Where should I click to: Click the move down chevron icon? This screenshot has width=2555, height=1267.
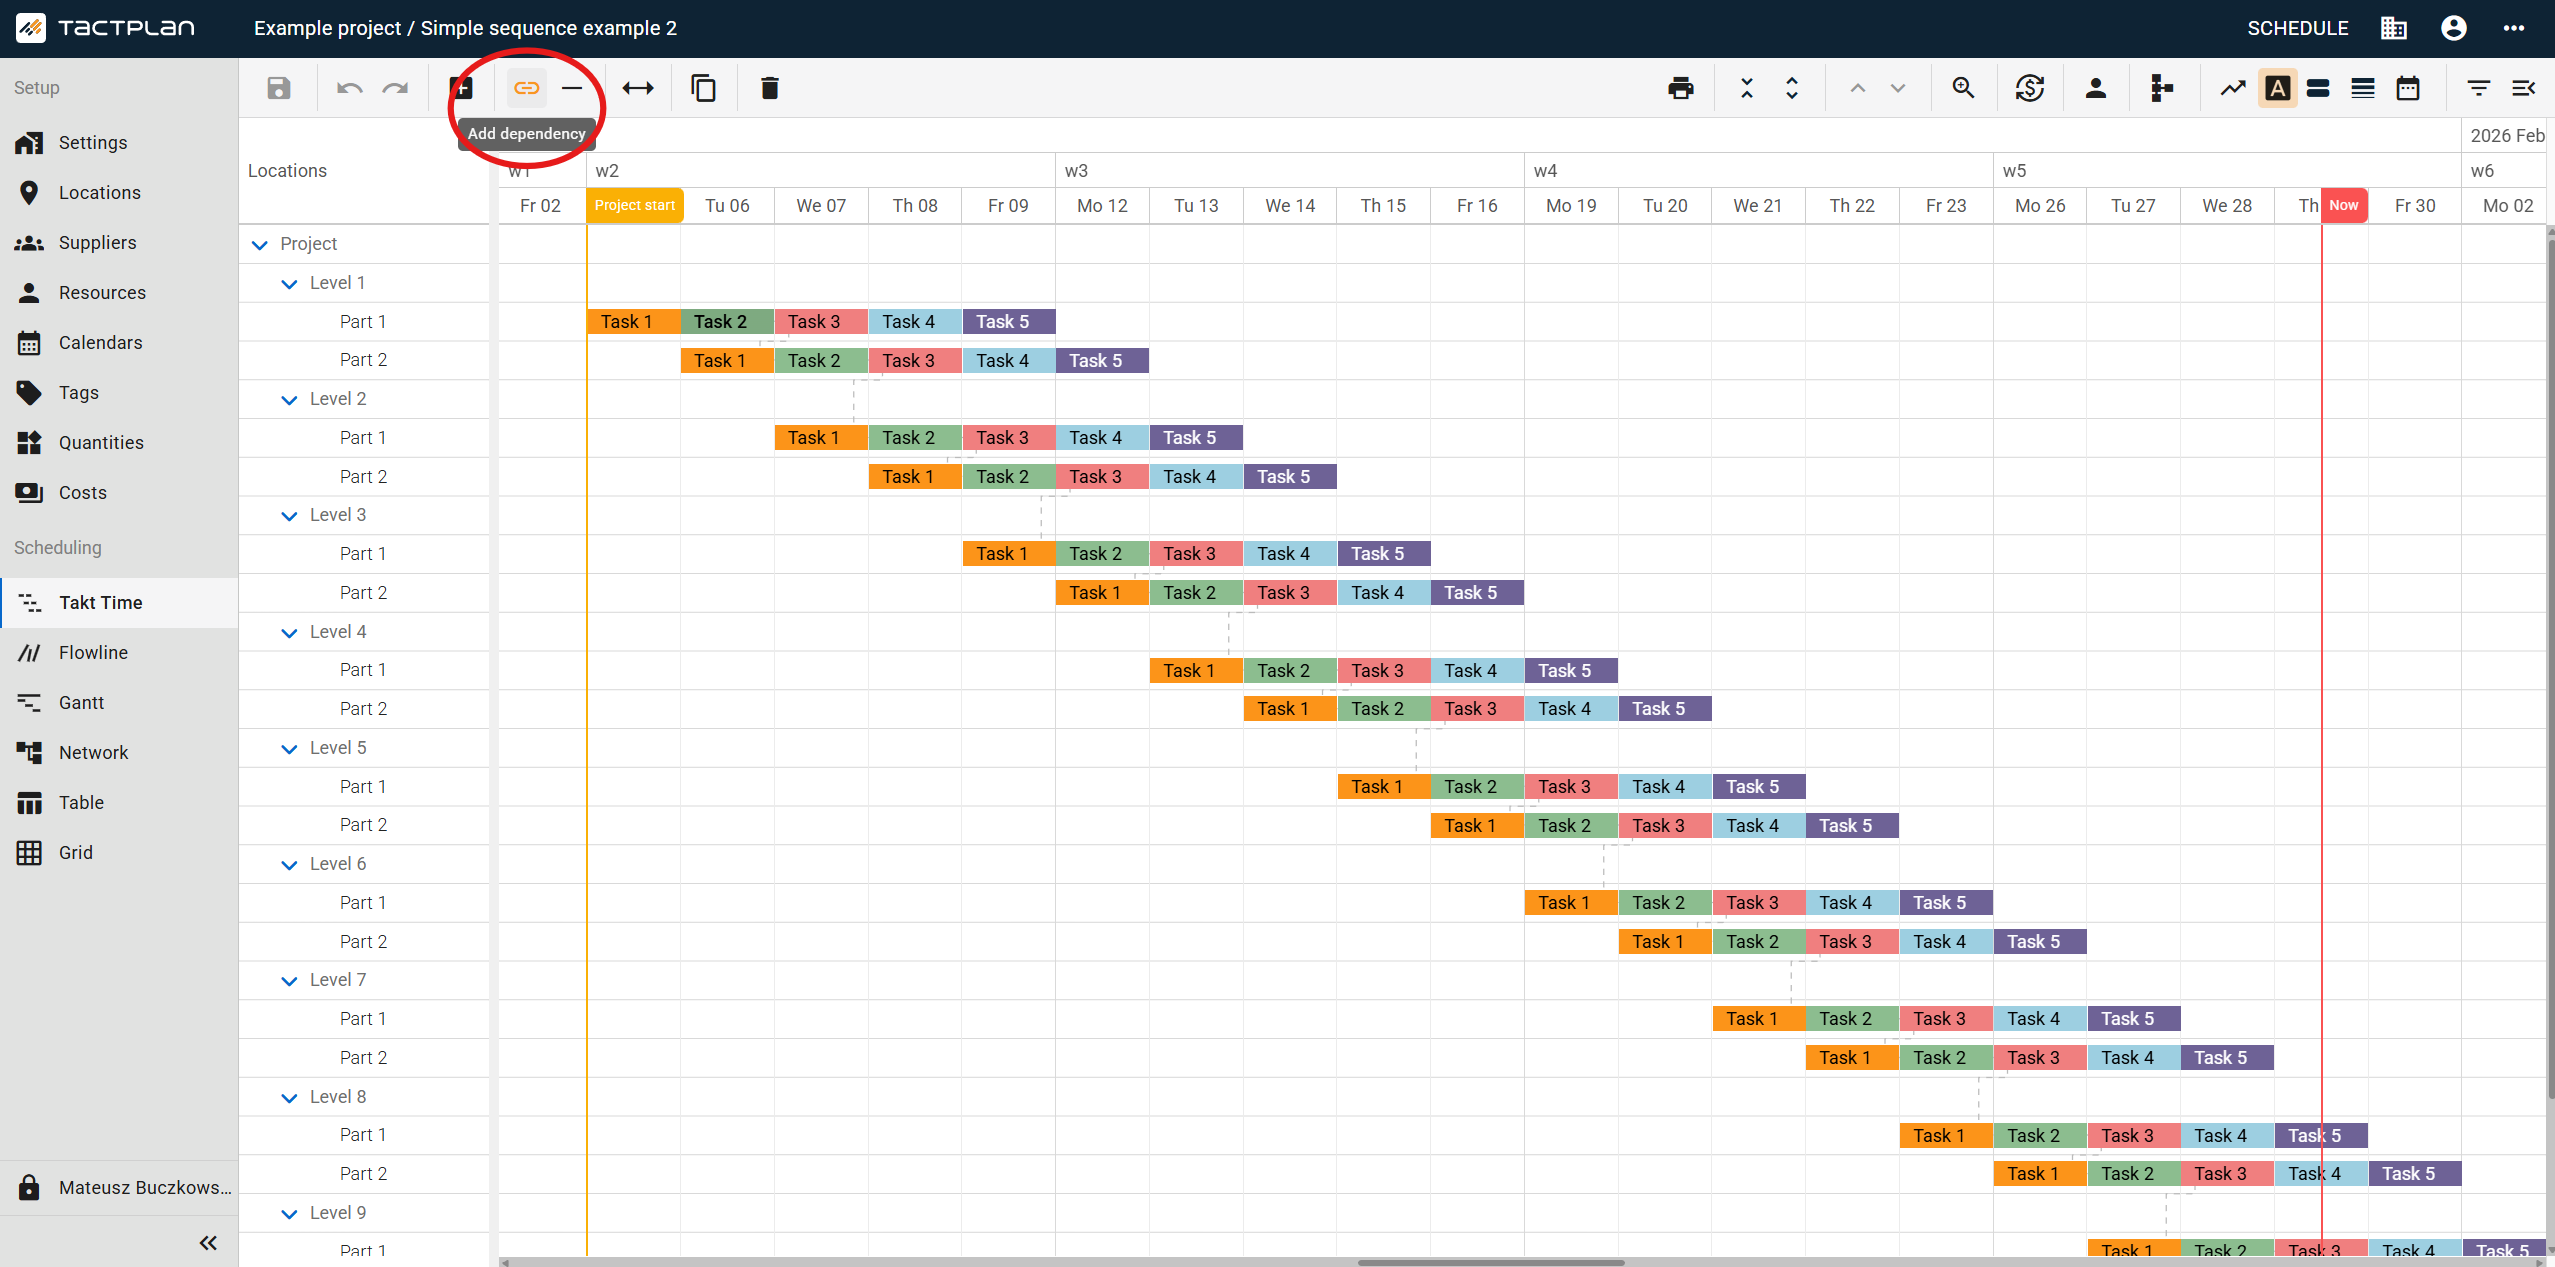1898,88
